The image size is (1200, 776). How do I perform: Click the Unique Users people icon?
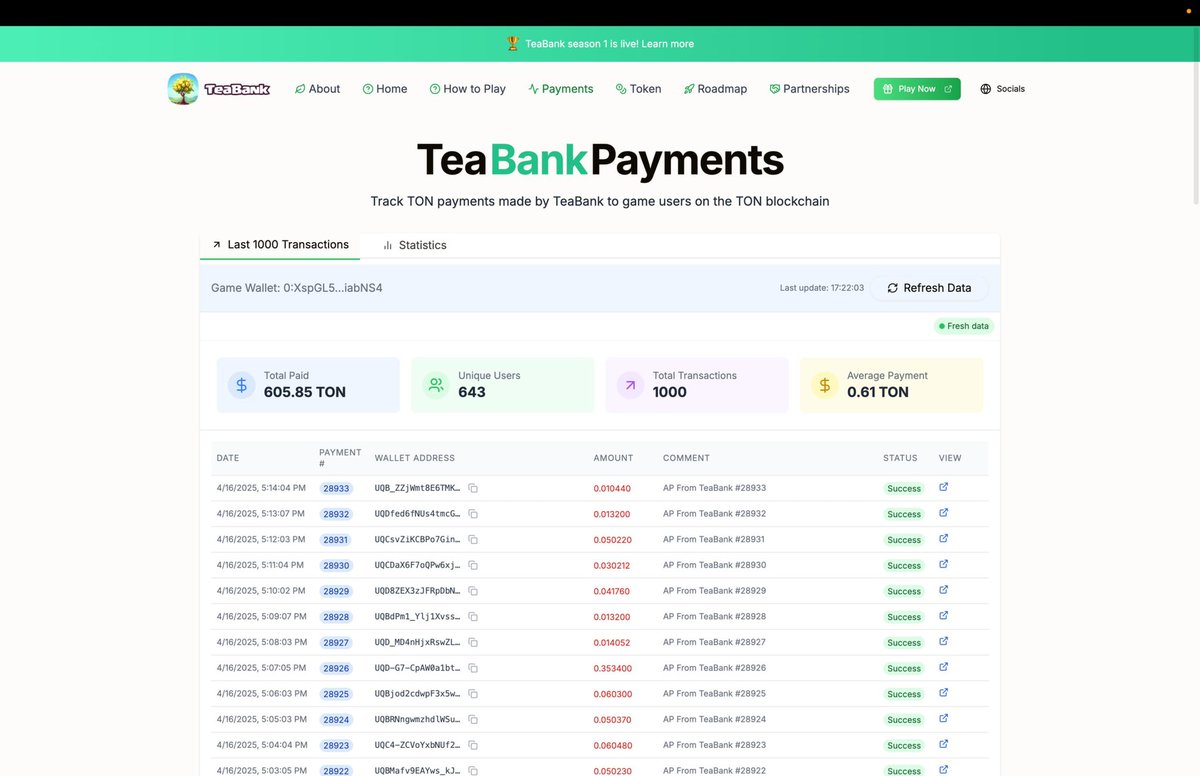pyautogui.click(x=435, y=385)
